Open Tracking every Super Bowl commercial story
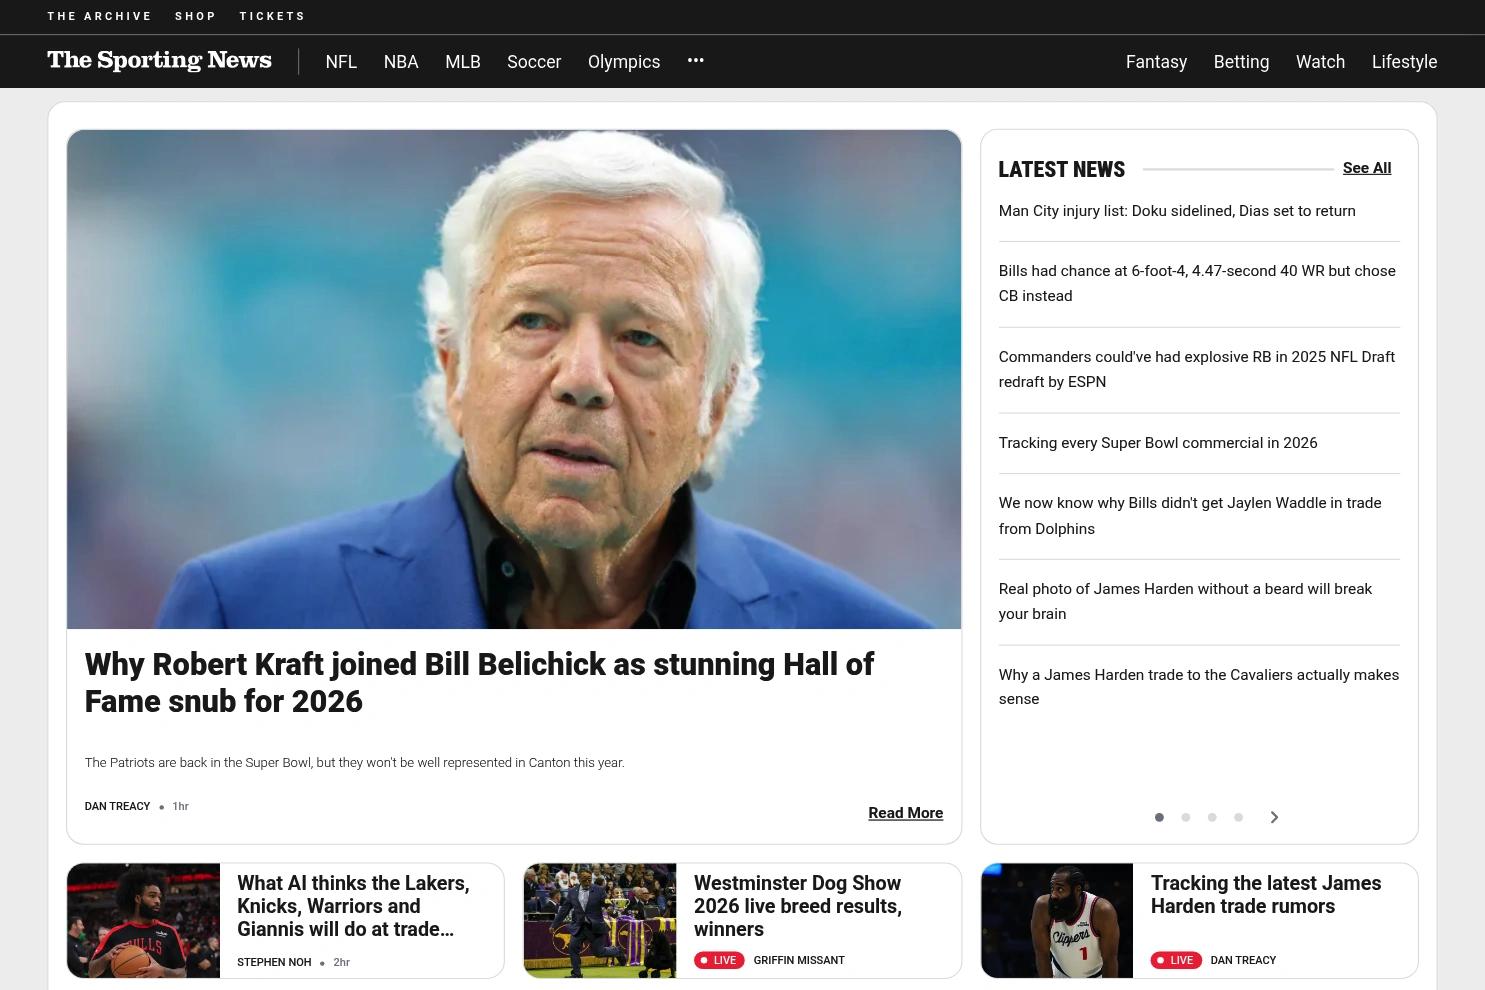 pos(1158,443)
